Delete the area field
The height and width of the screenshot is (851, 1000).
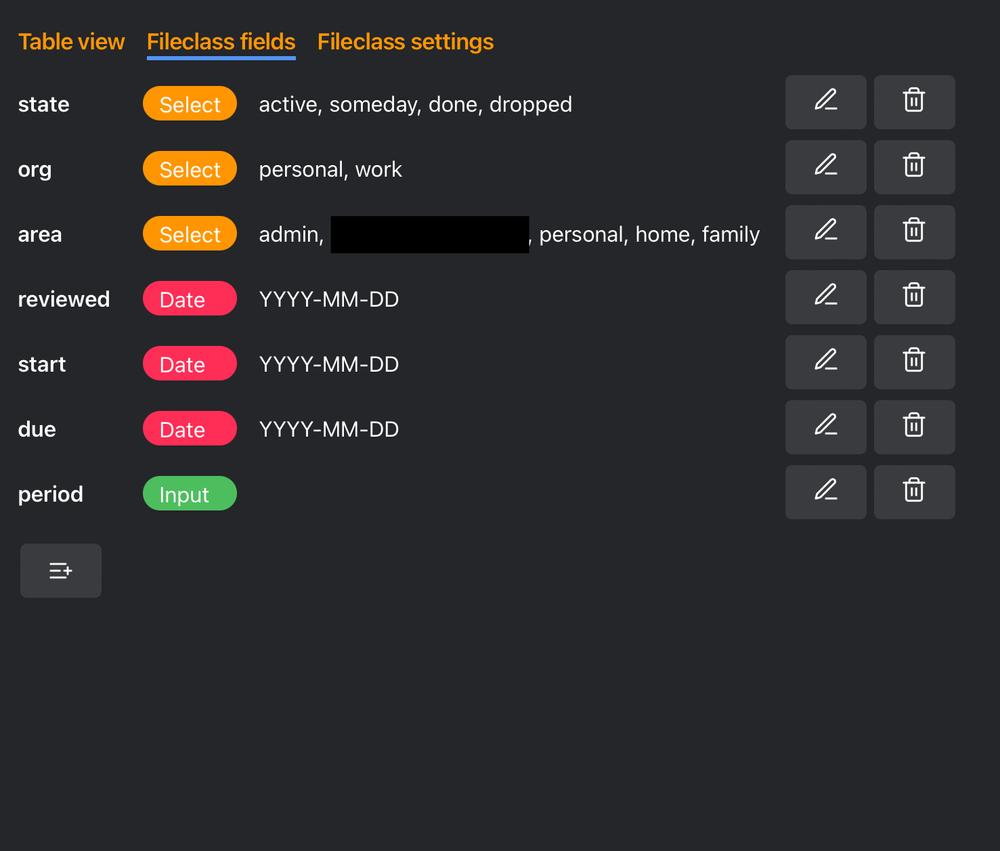[913, 232]
